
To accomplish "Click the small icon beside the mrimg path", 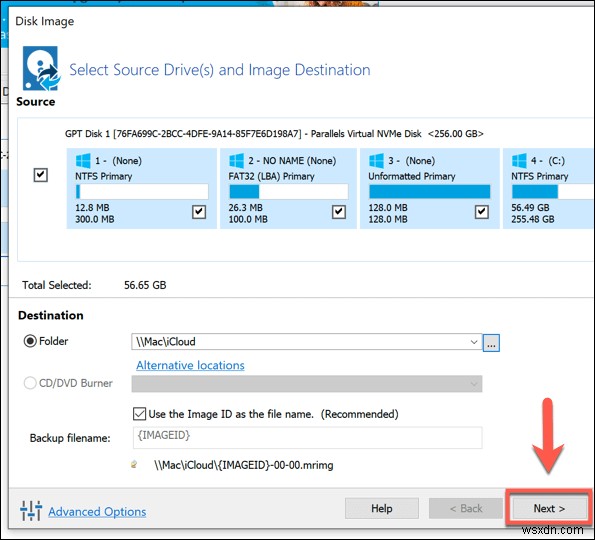I will point(134,464).
